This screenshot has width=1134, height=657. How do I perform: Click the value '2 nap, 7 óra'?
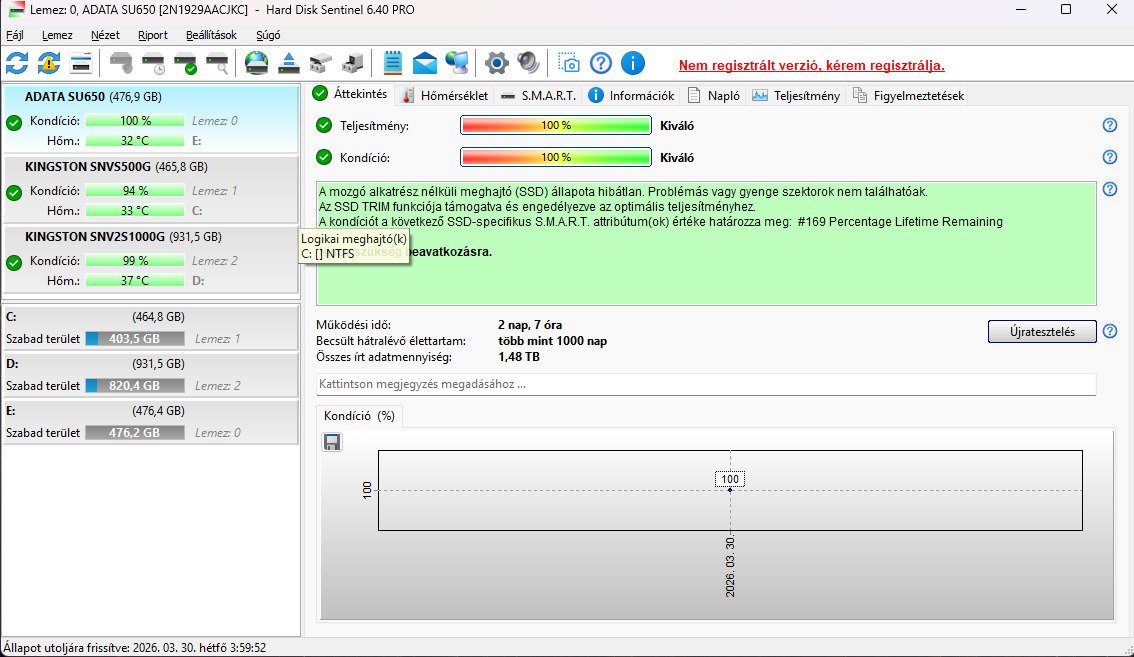point(530,325)
